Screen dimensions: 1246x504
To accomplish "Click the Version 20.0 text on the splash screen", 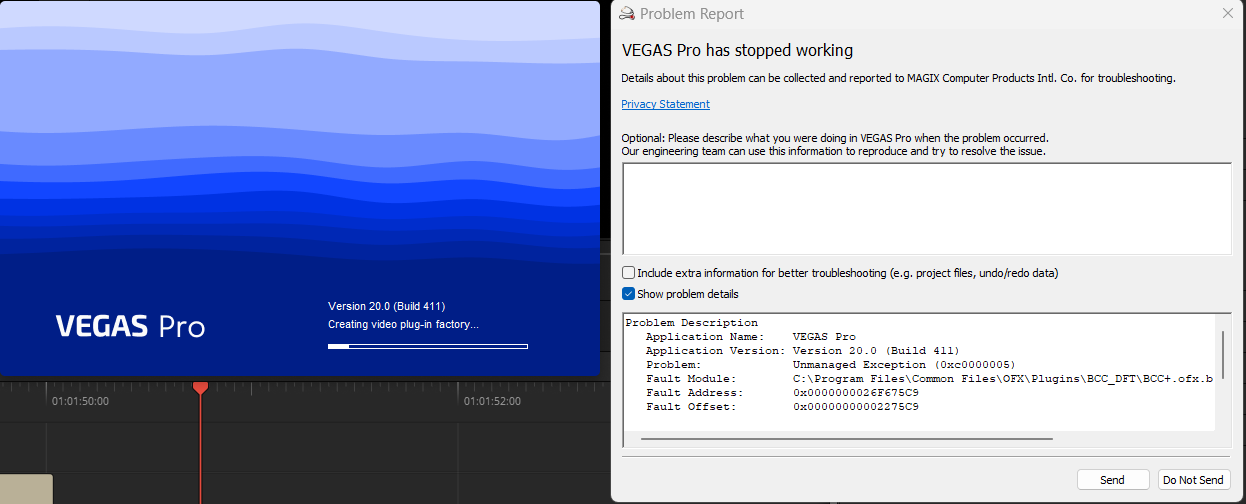I will pos(386,306).
